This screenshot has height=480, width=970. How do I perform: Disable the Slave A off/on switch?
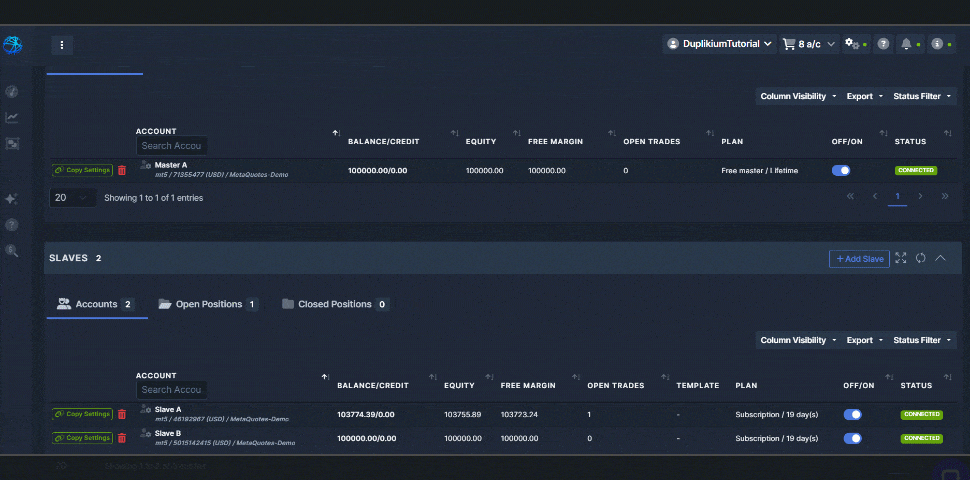click(x=853, y=414)
